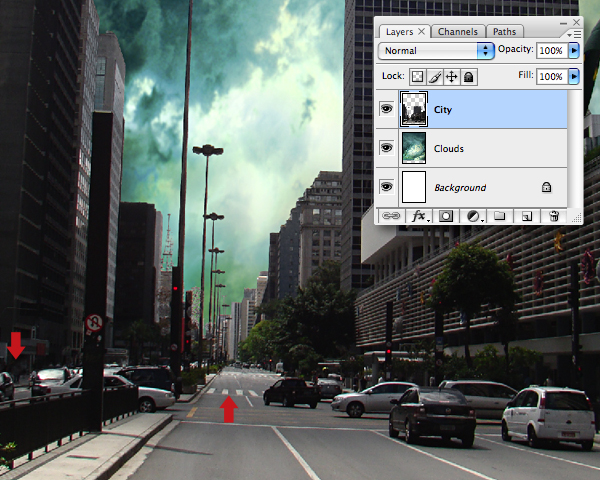
Task: Open the Layers panel options menu
Action: point(575,34)
